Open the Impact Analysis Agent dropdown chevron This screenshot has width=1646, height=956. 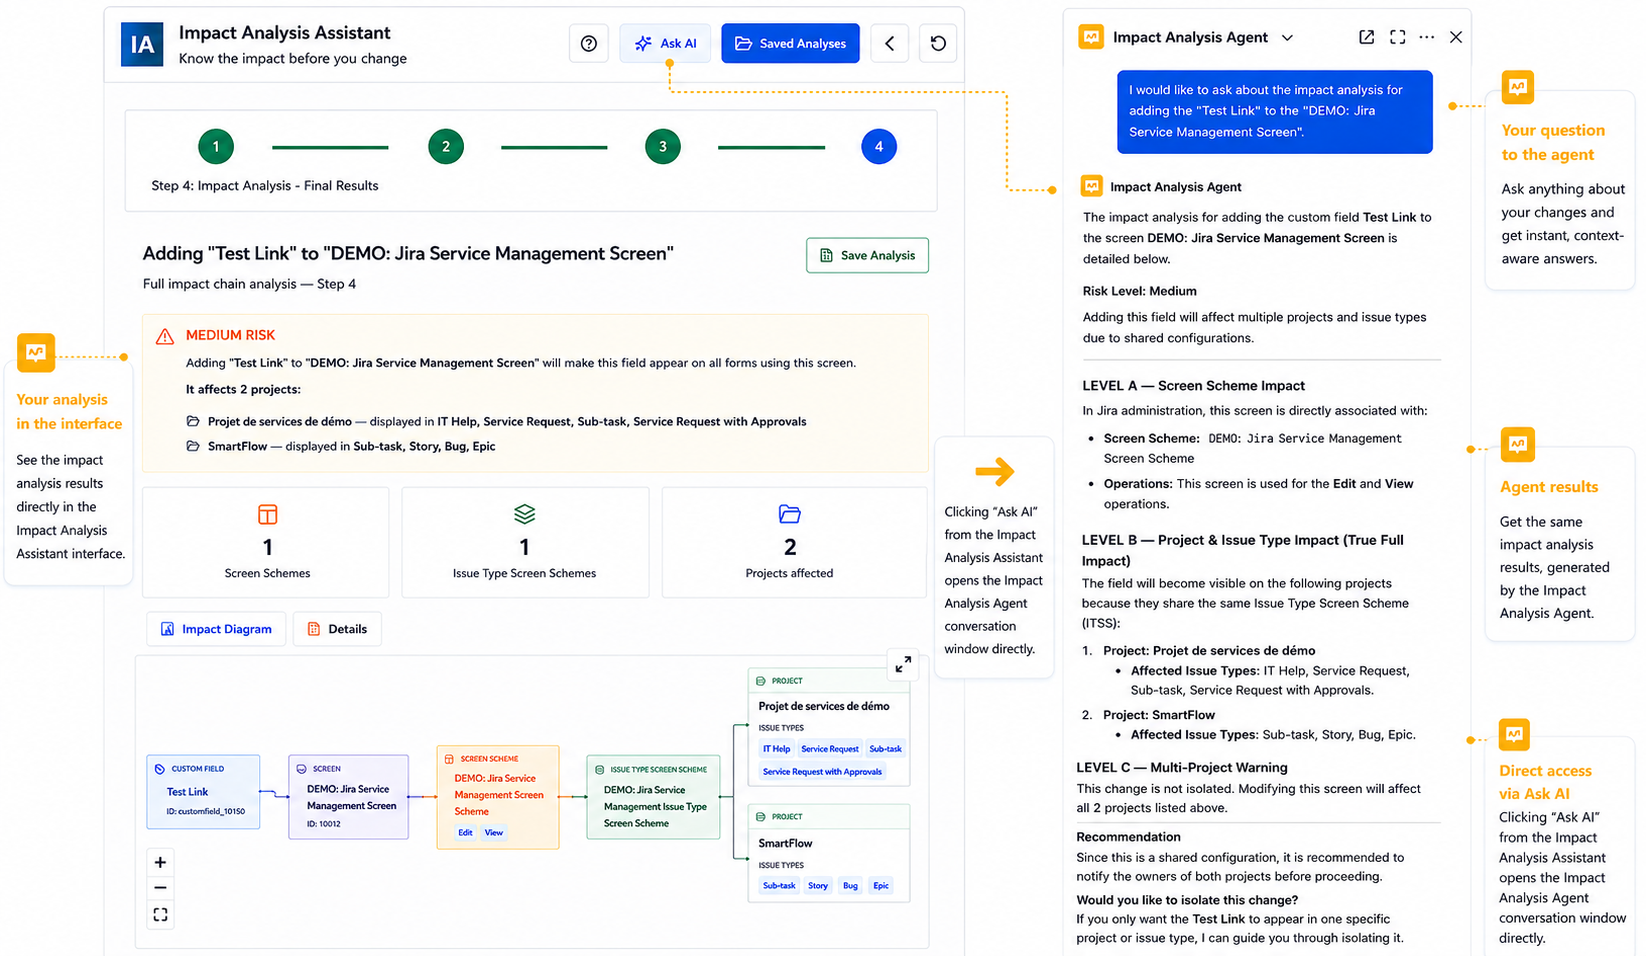point(1287,38)
